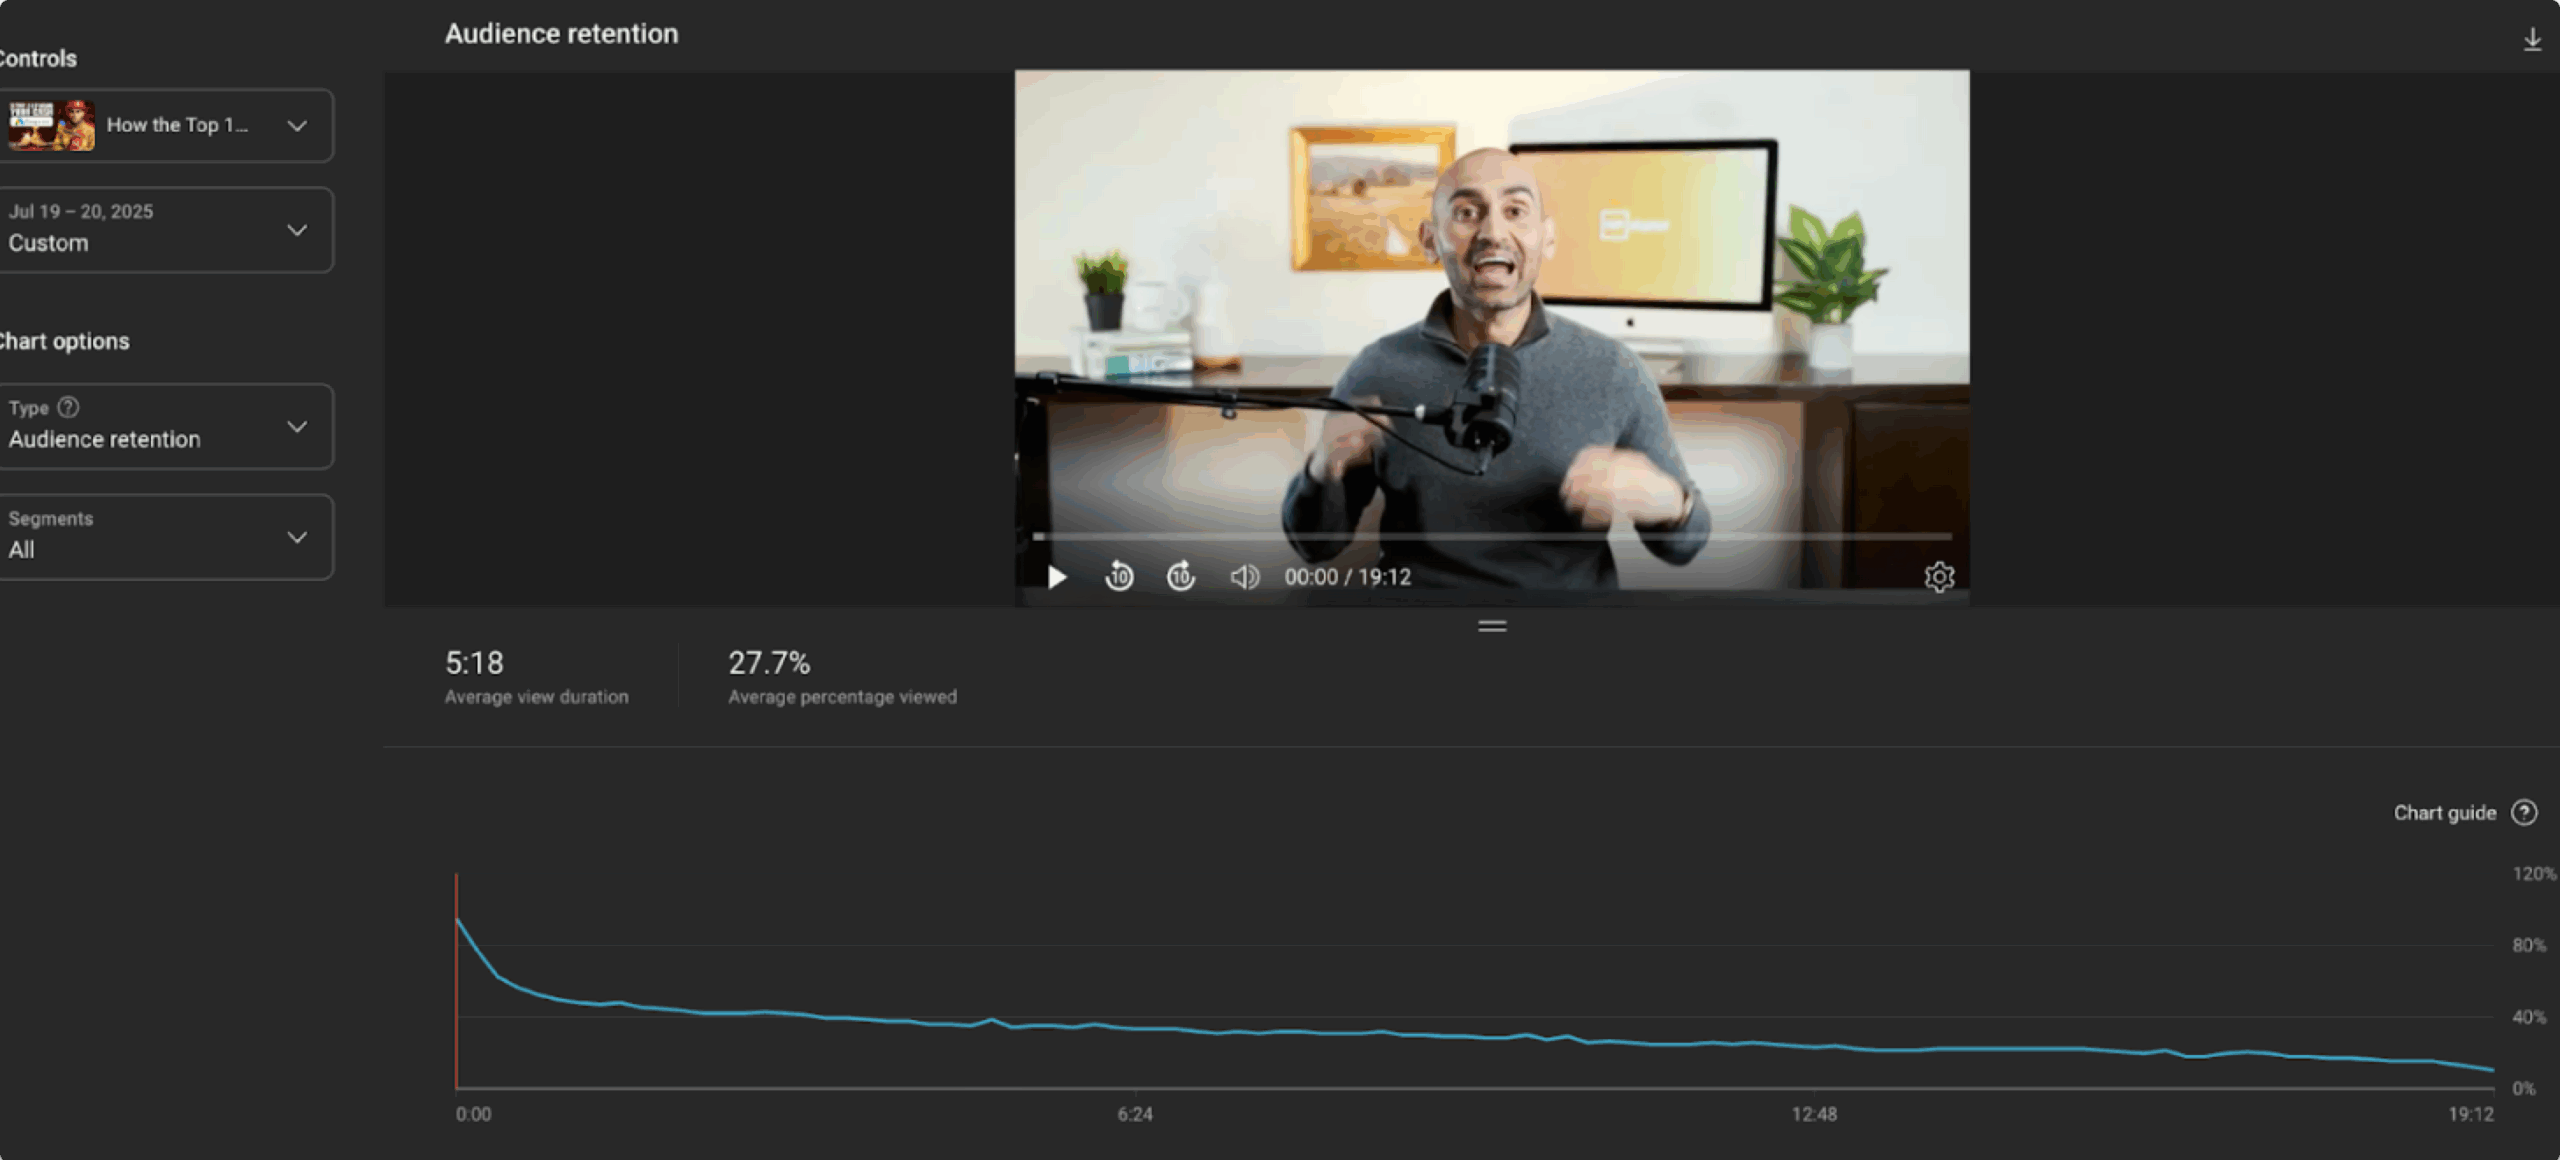
Task: Rewind video 10 seconds
Action: coord(1119,577)
